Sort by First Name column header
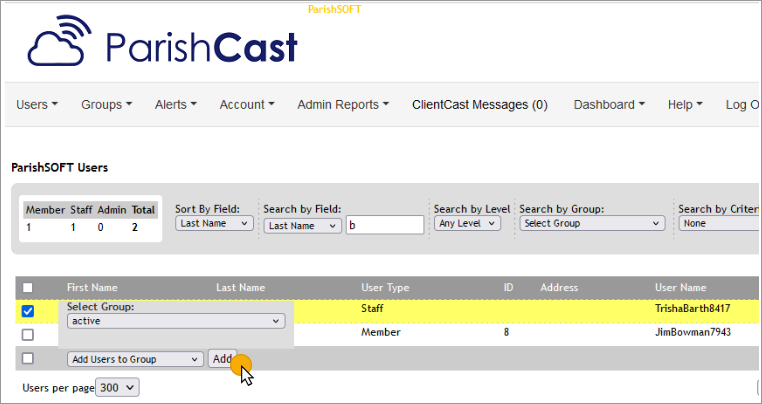Viewport: 762px width, 404px height. pyautogui.click(x=92, y=287)
